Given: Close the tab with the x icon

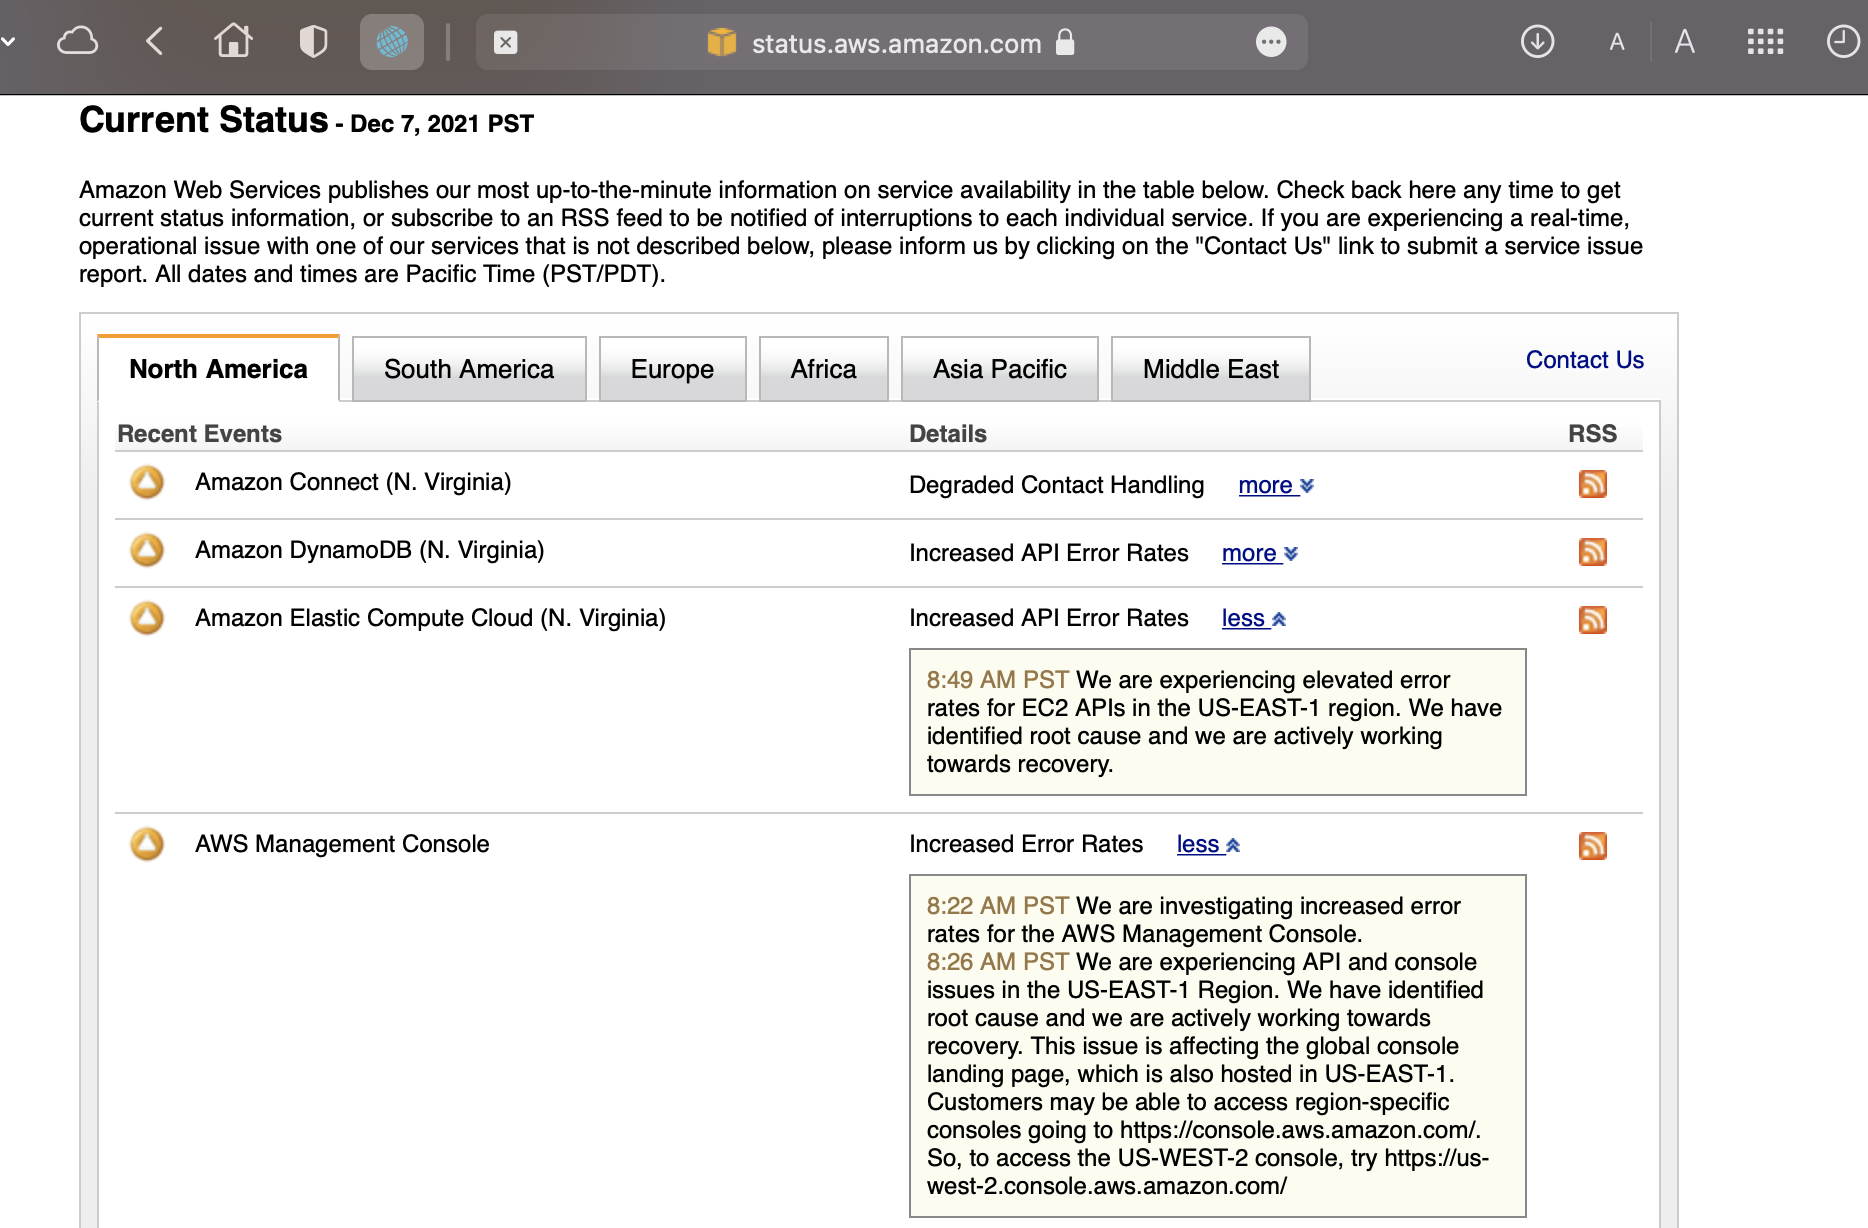Looking at the screenshot, I should 506,42.
